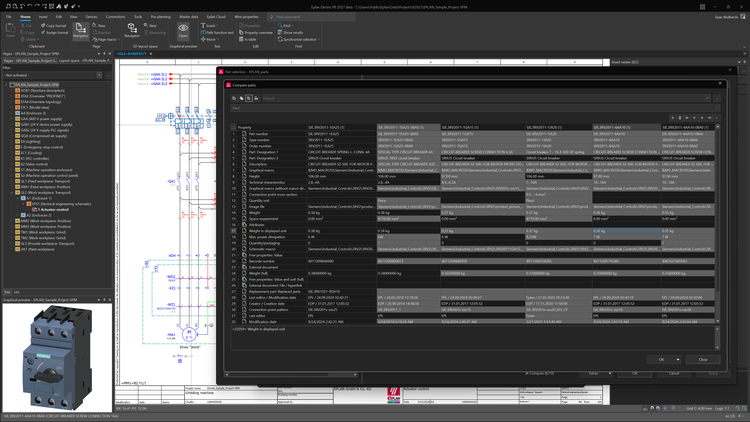Open the Not activated filter dropdown
Image resolution: width=750 pixels, height=422 pixels.
point(99,75)
